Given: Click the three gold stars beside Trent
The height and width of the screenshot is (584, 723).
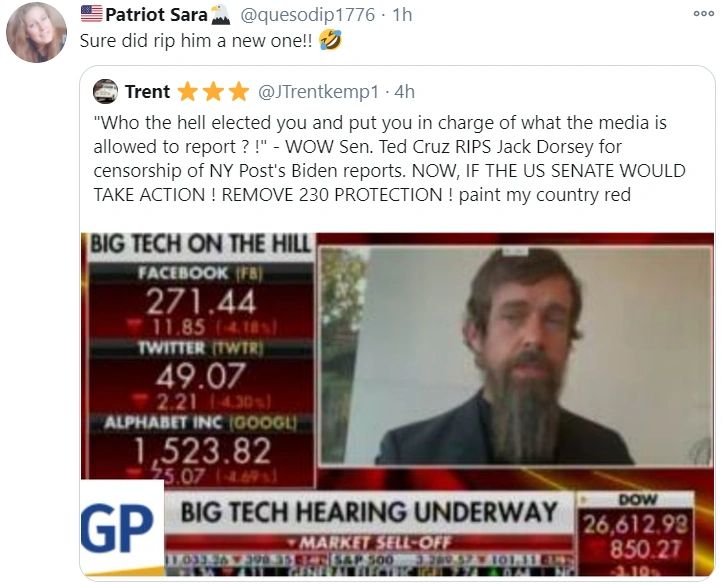Looking at the screenshot, I should point(213,92).
